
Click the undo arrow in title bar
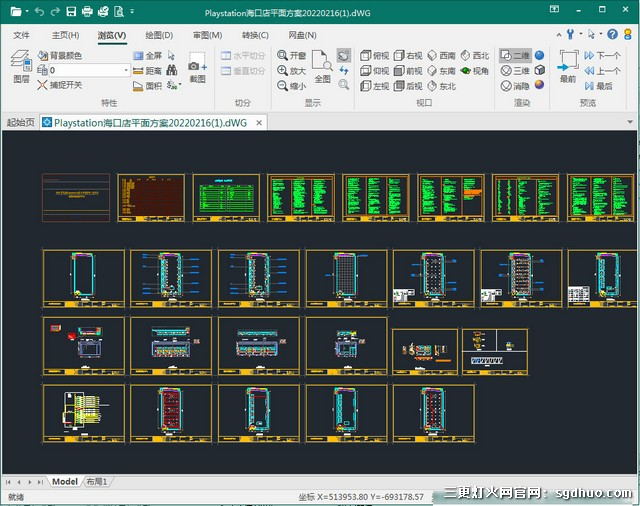point(40,11)
